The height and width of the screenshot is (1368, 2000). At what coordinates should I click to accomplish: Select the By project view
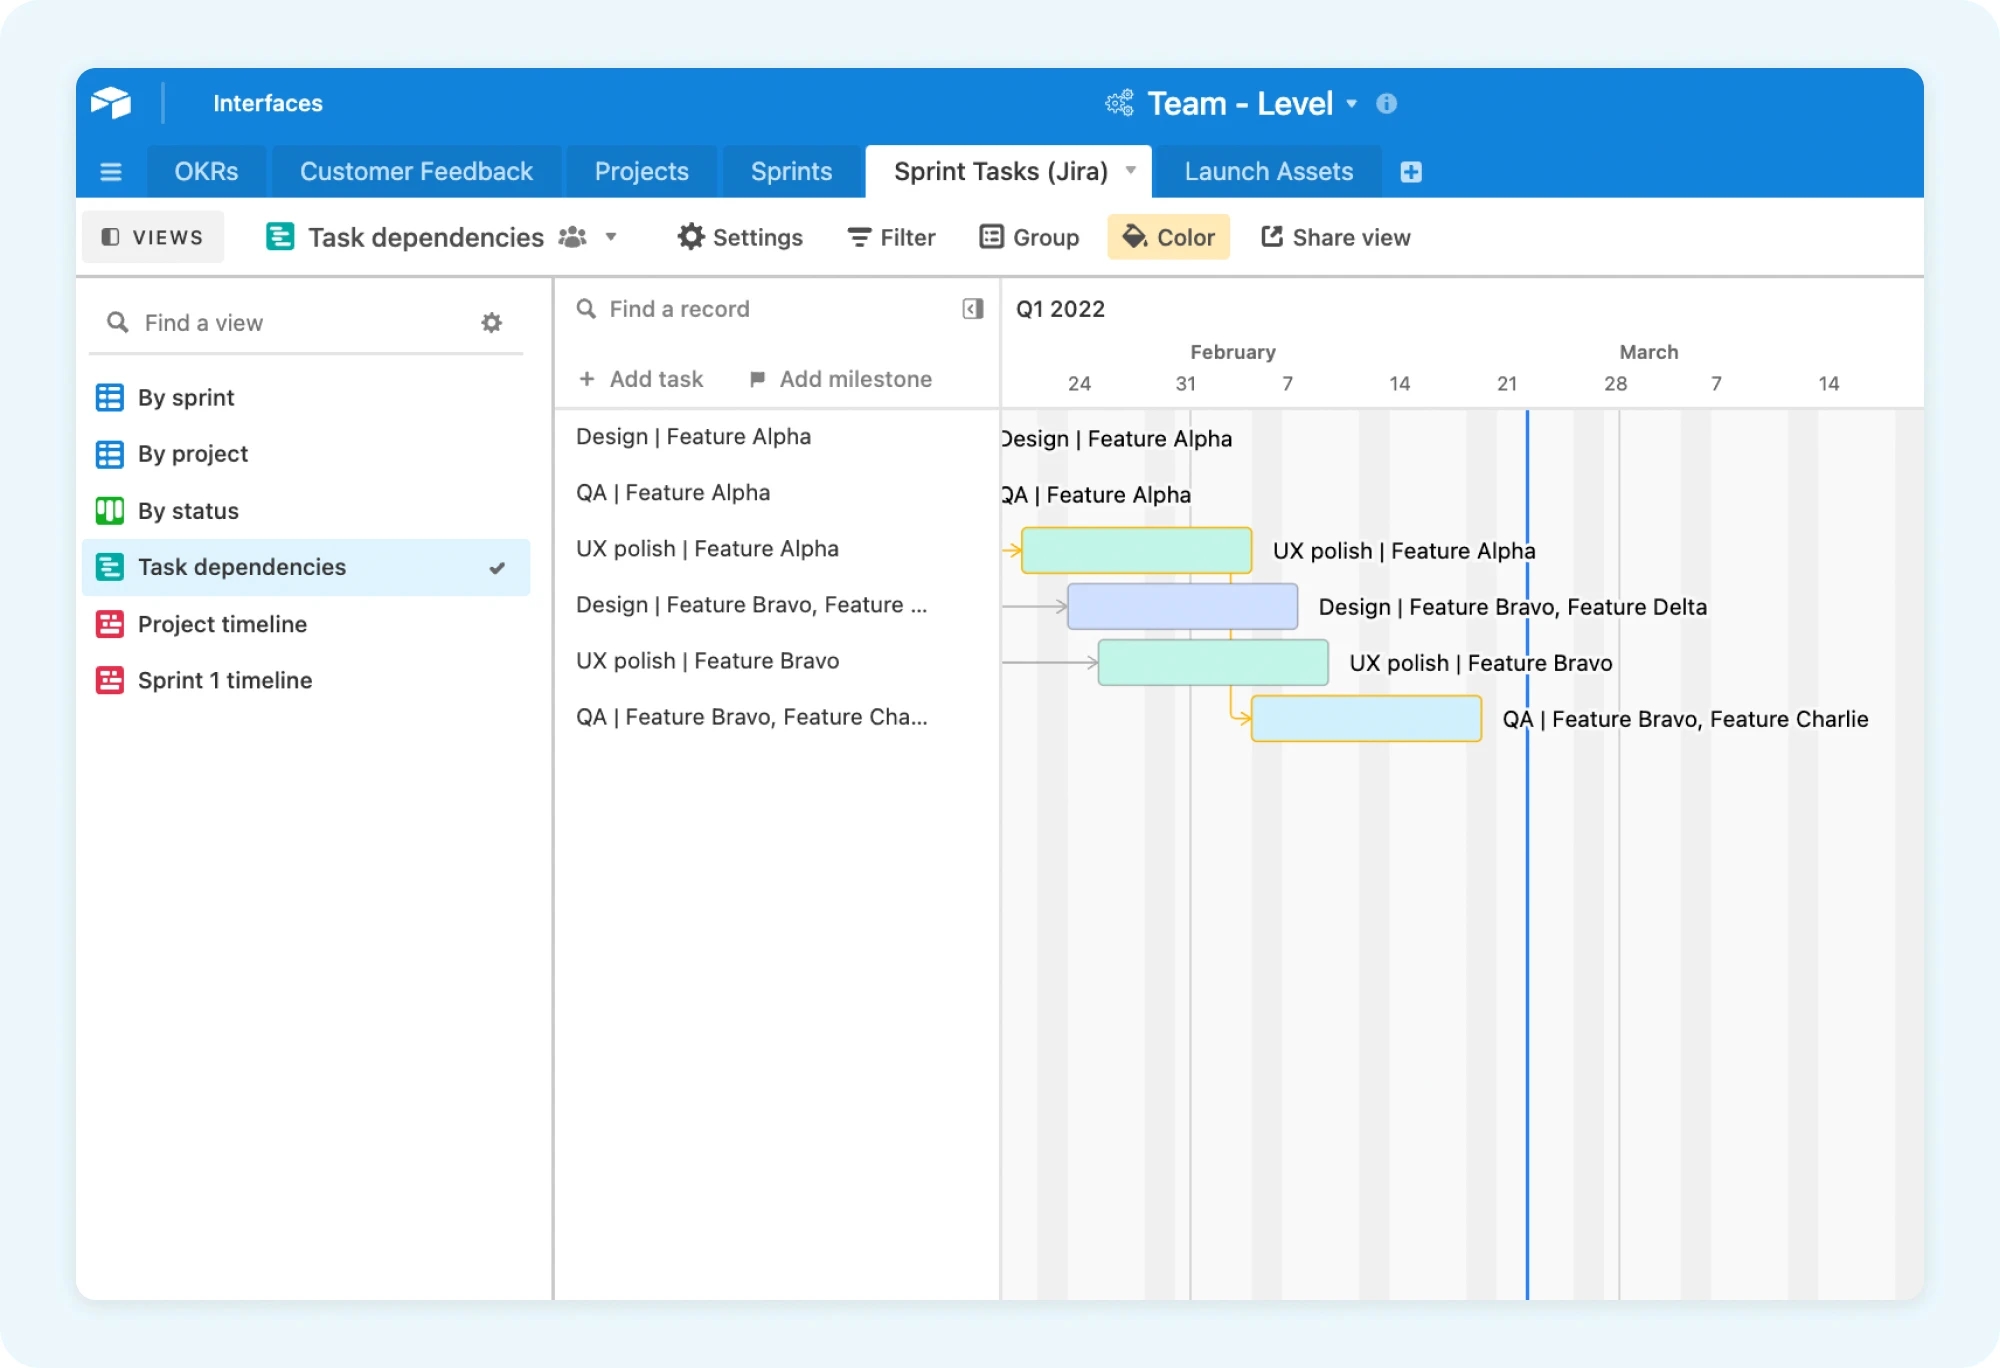tap(306, 454)
